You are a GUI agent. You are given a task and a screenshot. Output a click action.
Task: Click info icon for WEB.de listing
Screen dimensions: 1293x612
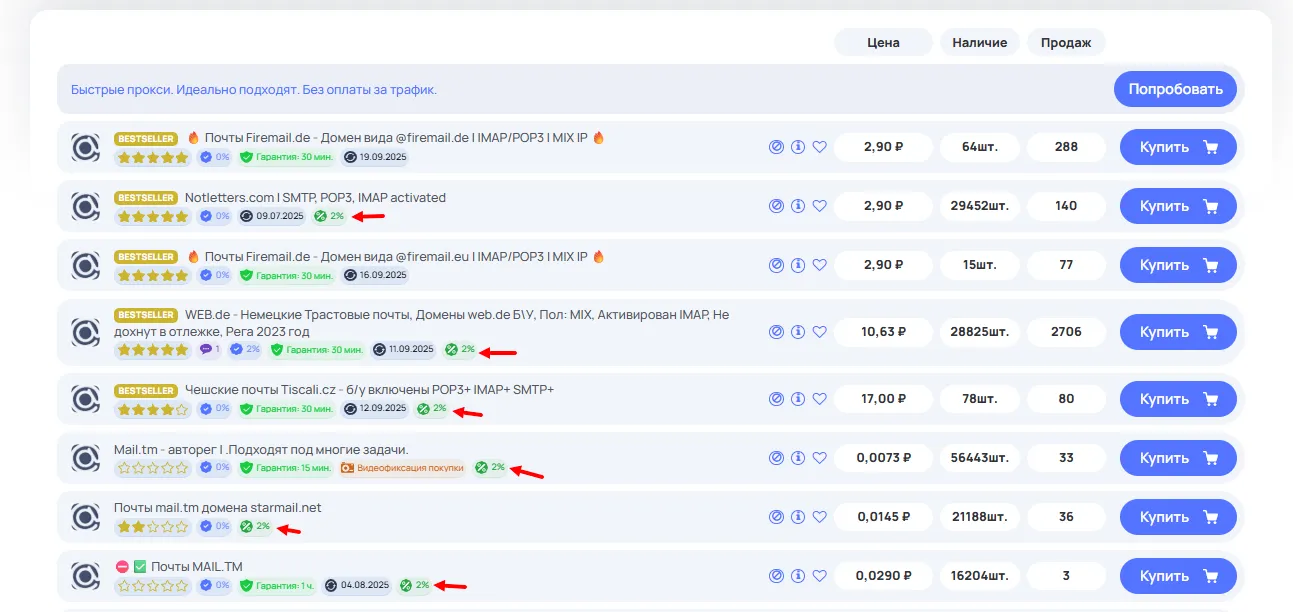click(798, 332)
